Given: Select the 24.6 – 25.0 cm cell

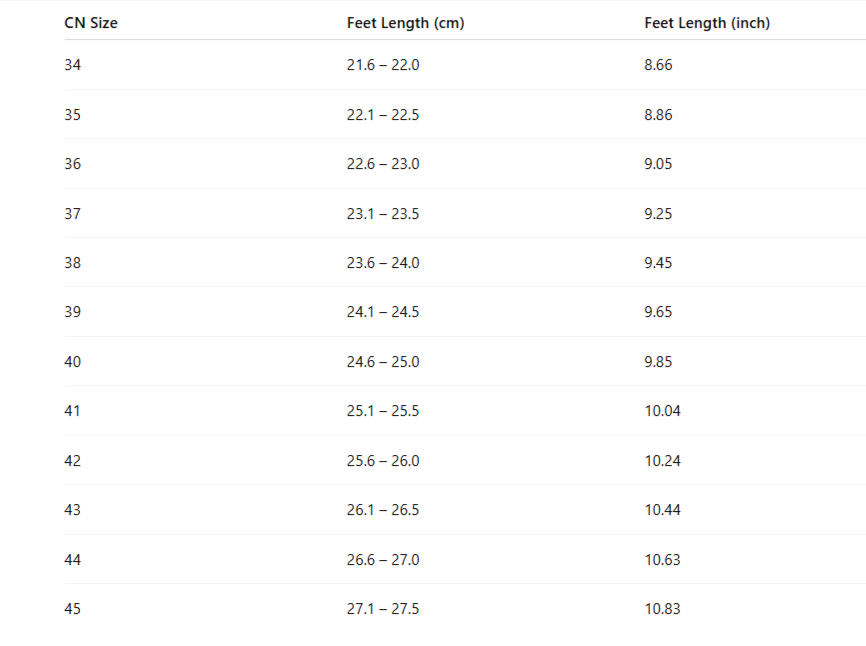Looking at the screenshot, I should [383, 361].
